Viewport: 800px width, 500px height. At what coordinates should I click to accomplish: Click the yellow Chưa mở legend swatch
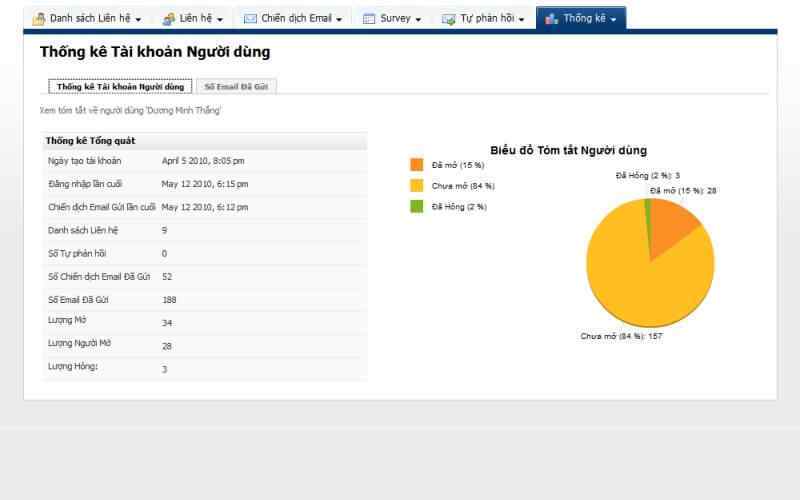click(417, 186)
